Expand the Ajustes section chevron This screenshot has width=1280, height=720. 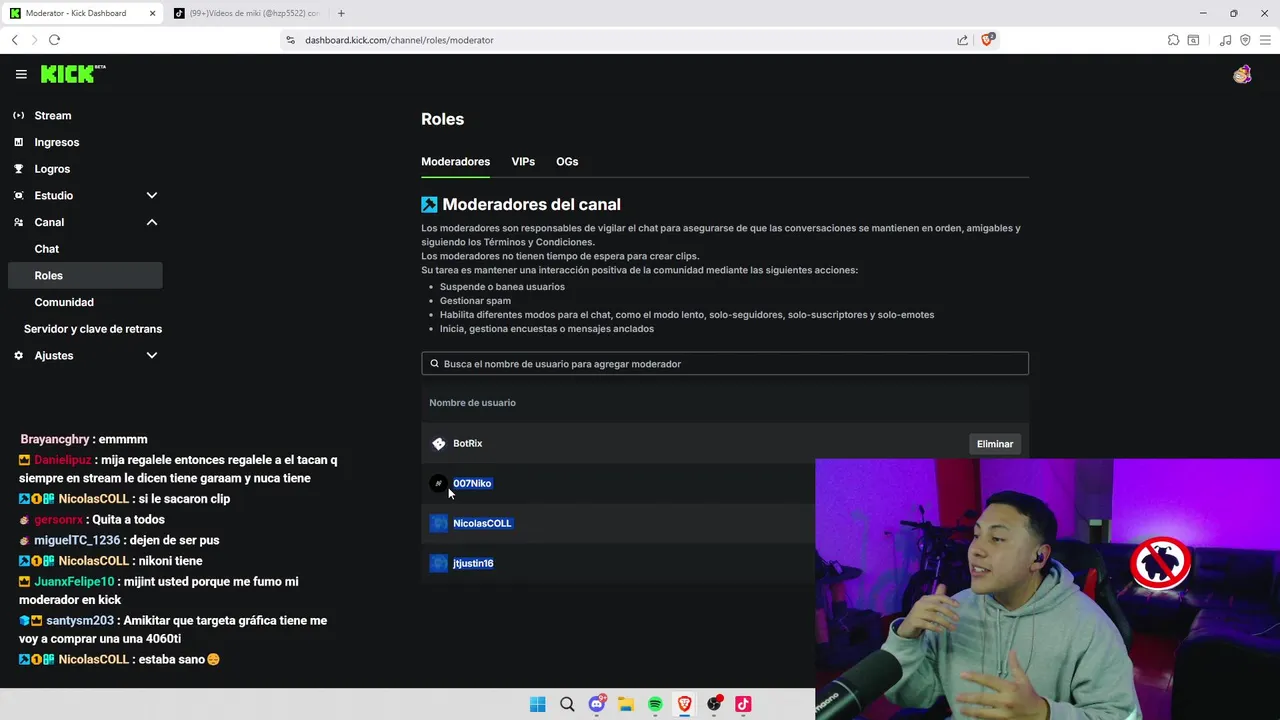[152, 355]
